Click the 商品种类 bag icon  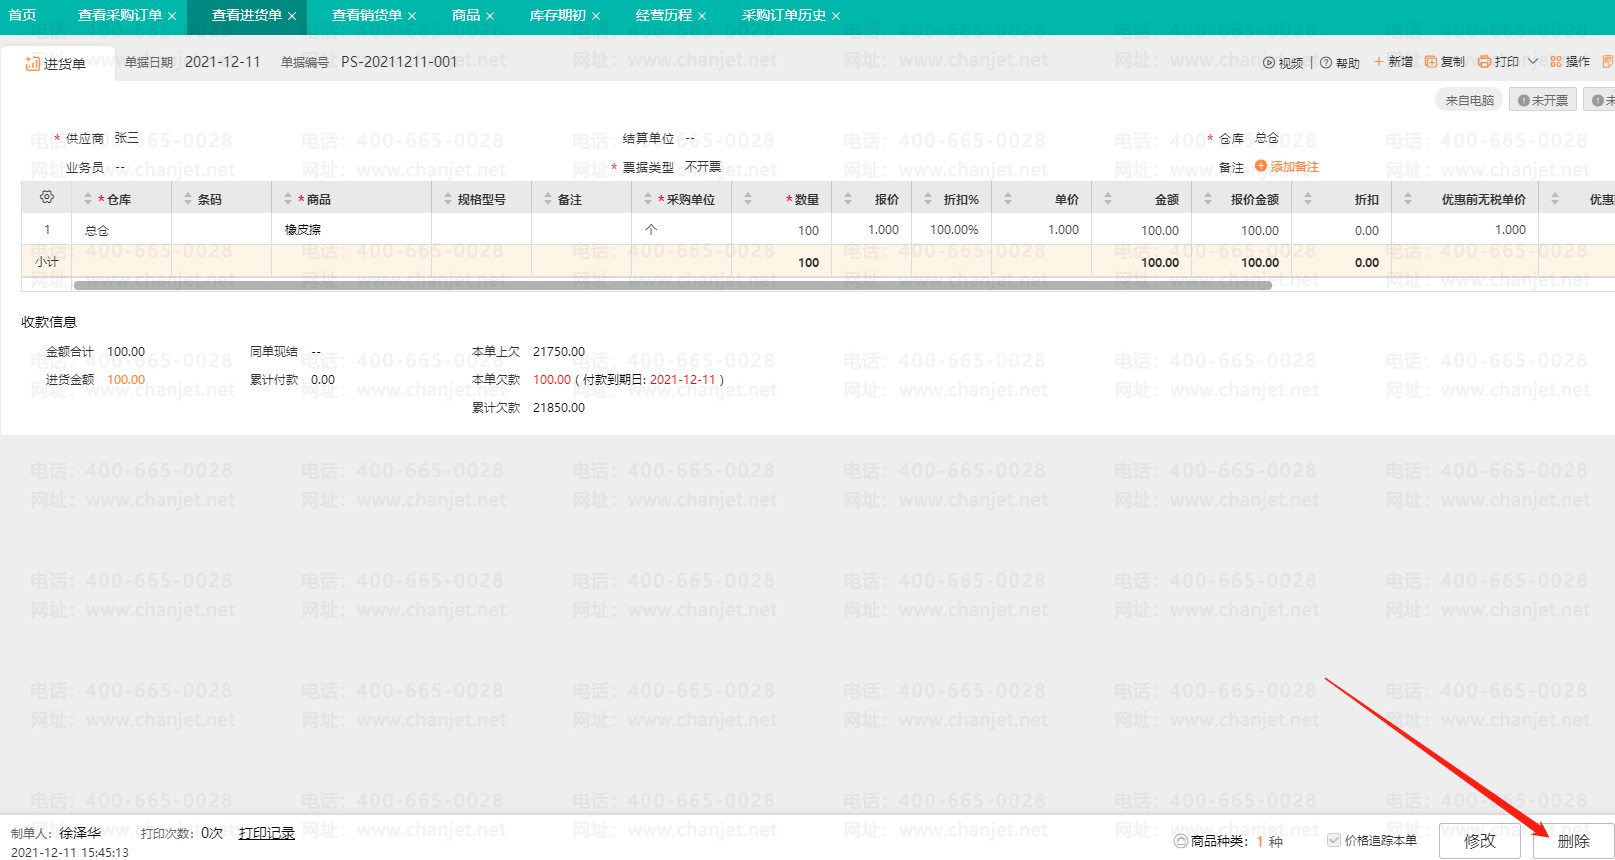(1181, 841)
